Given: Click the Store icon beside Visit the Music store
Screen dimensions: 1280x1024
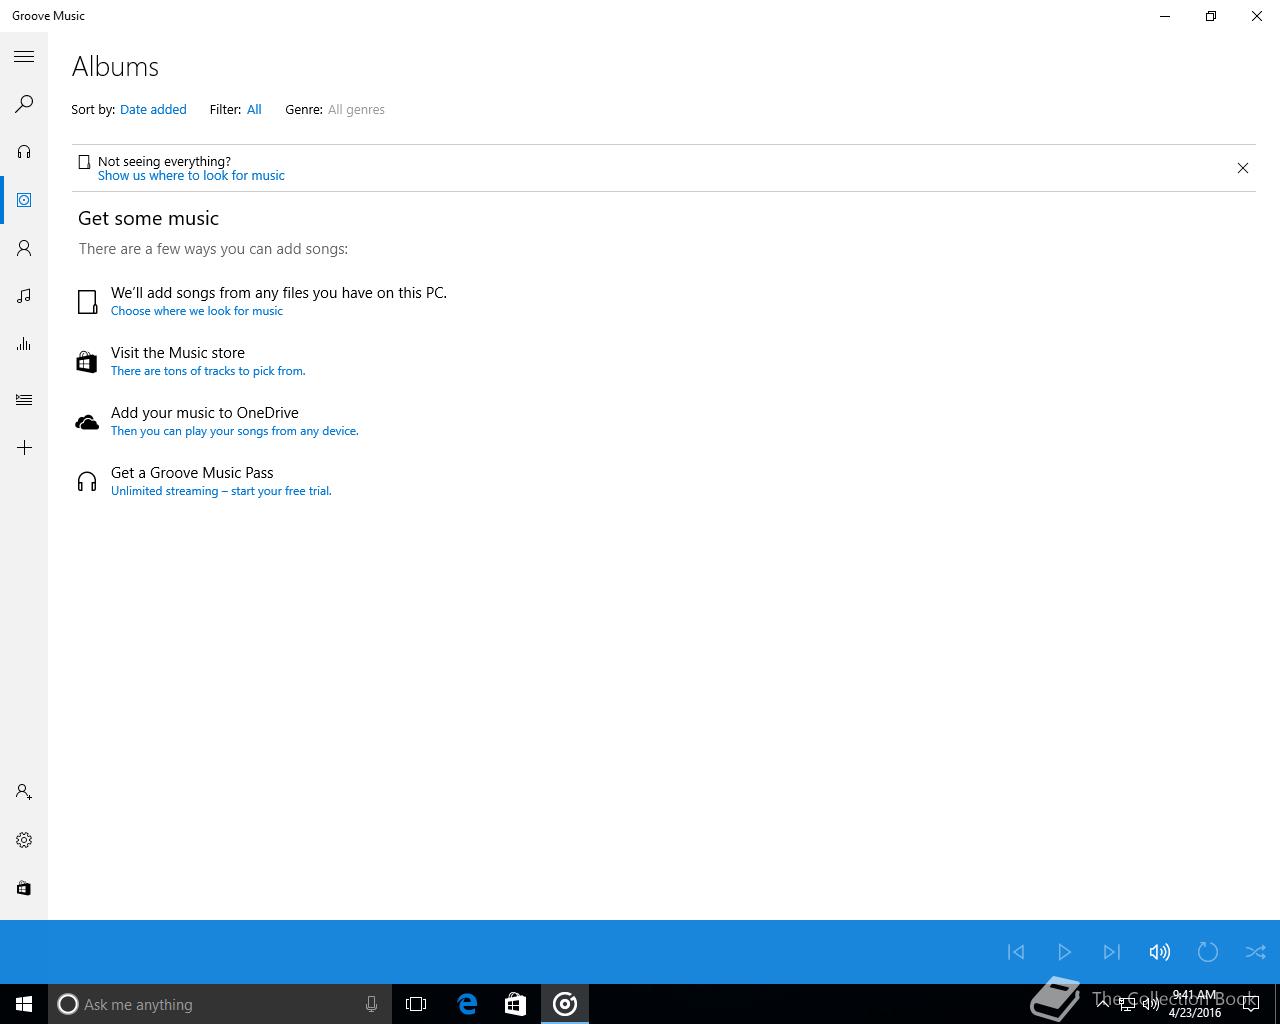Looking at the screenshot, I should [x=87, y=361].
